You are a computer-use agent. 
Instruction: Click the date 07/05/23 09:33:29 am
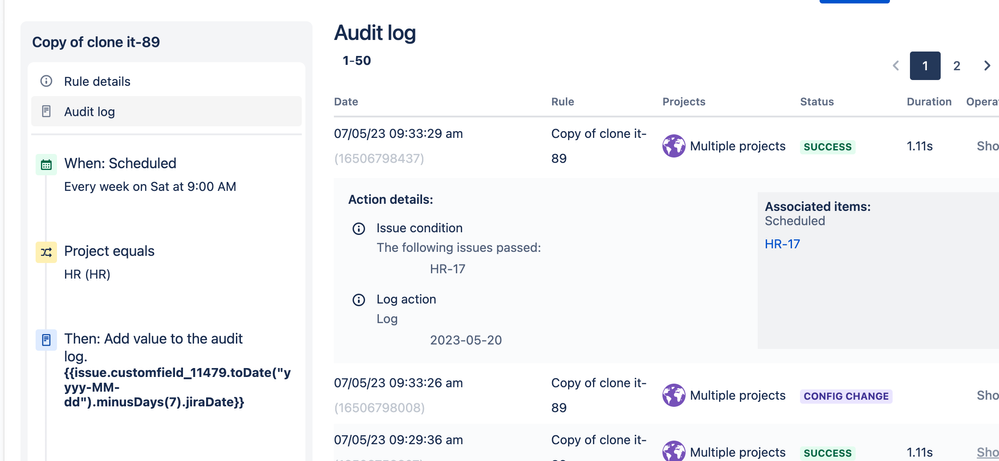pos(398,134)
